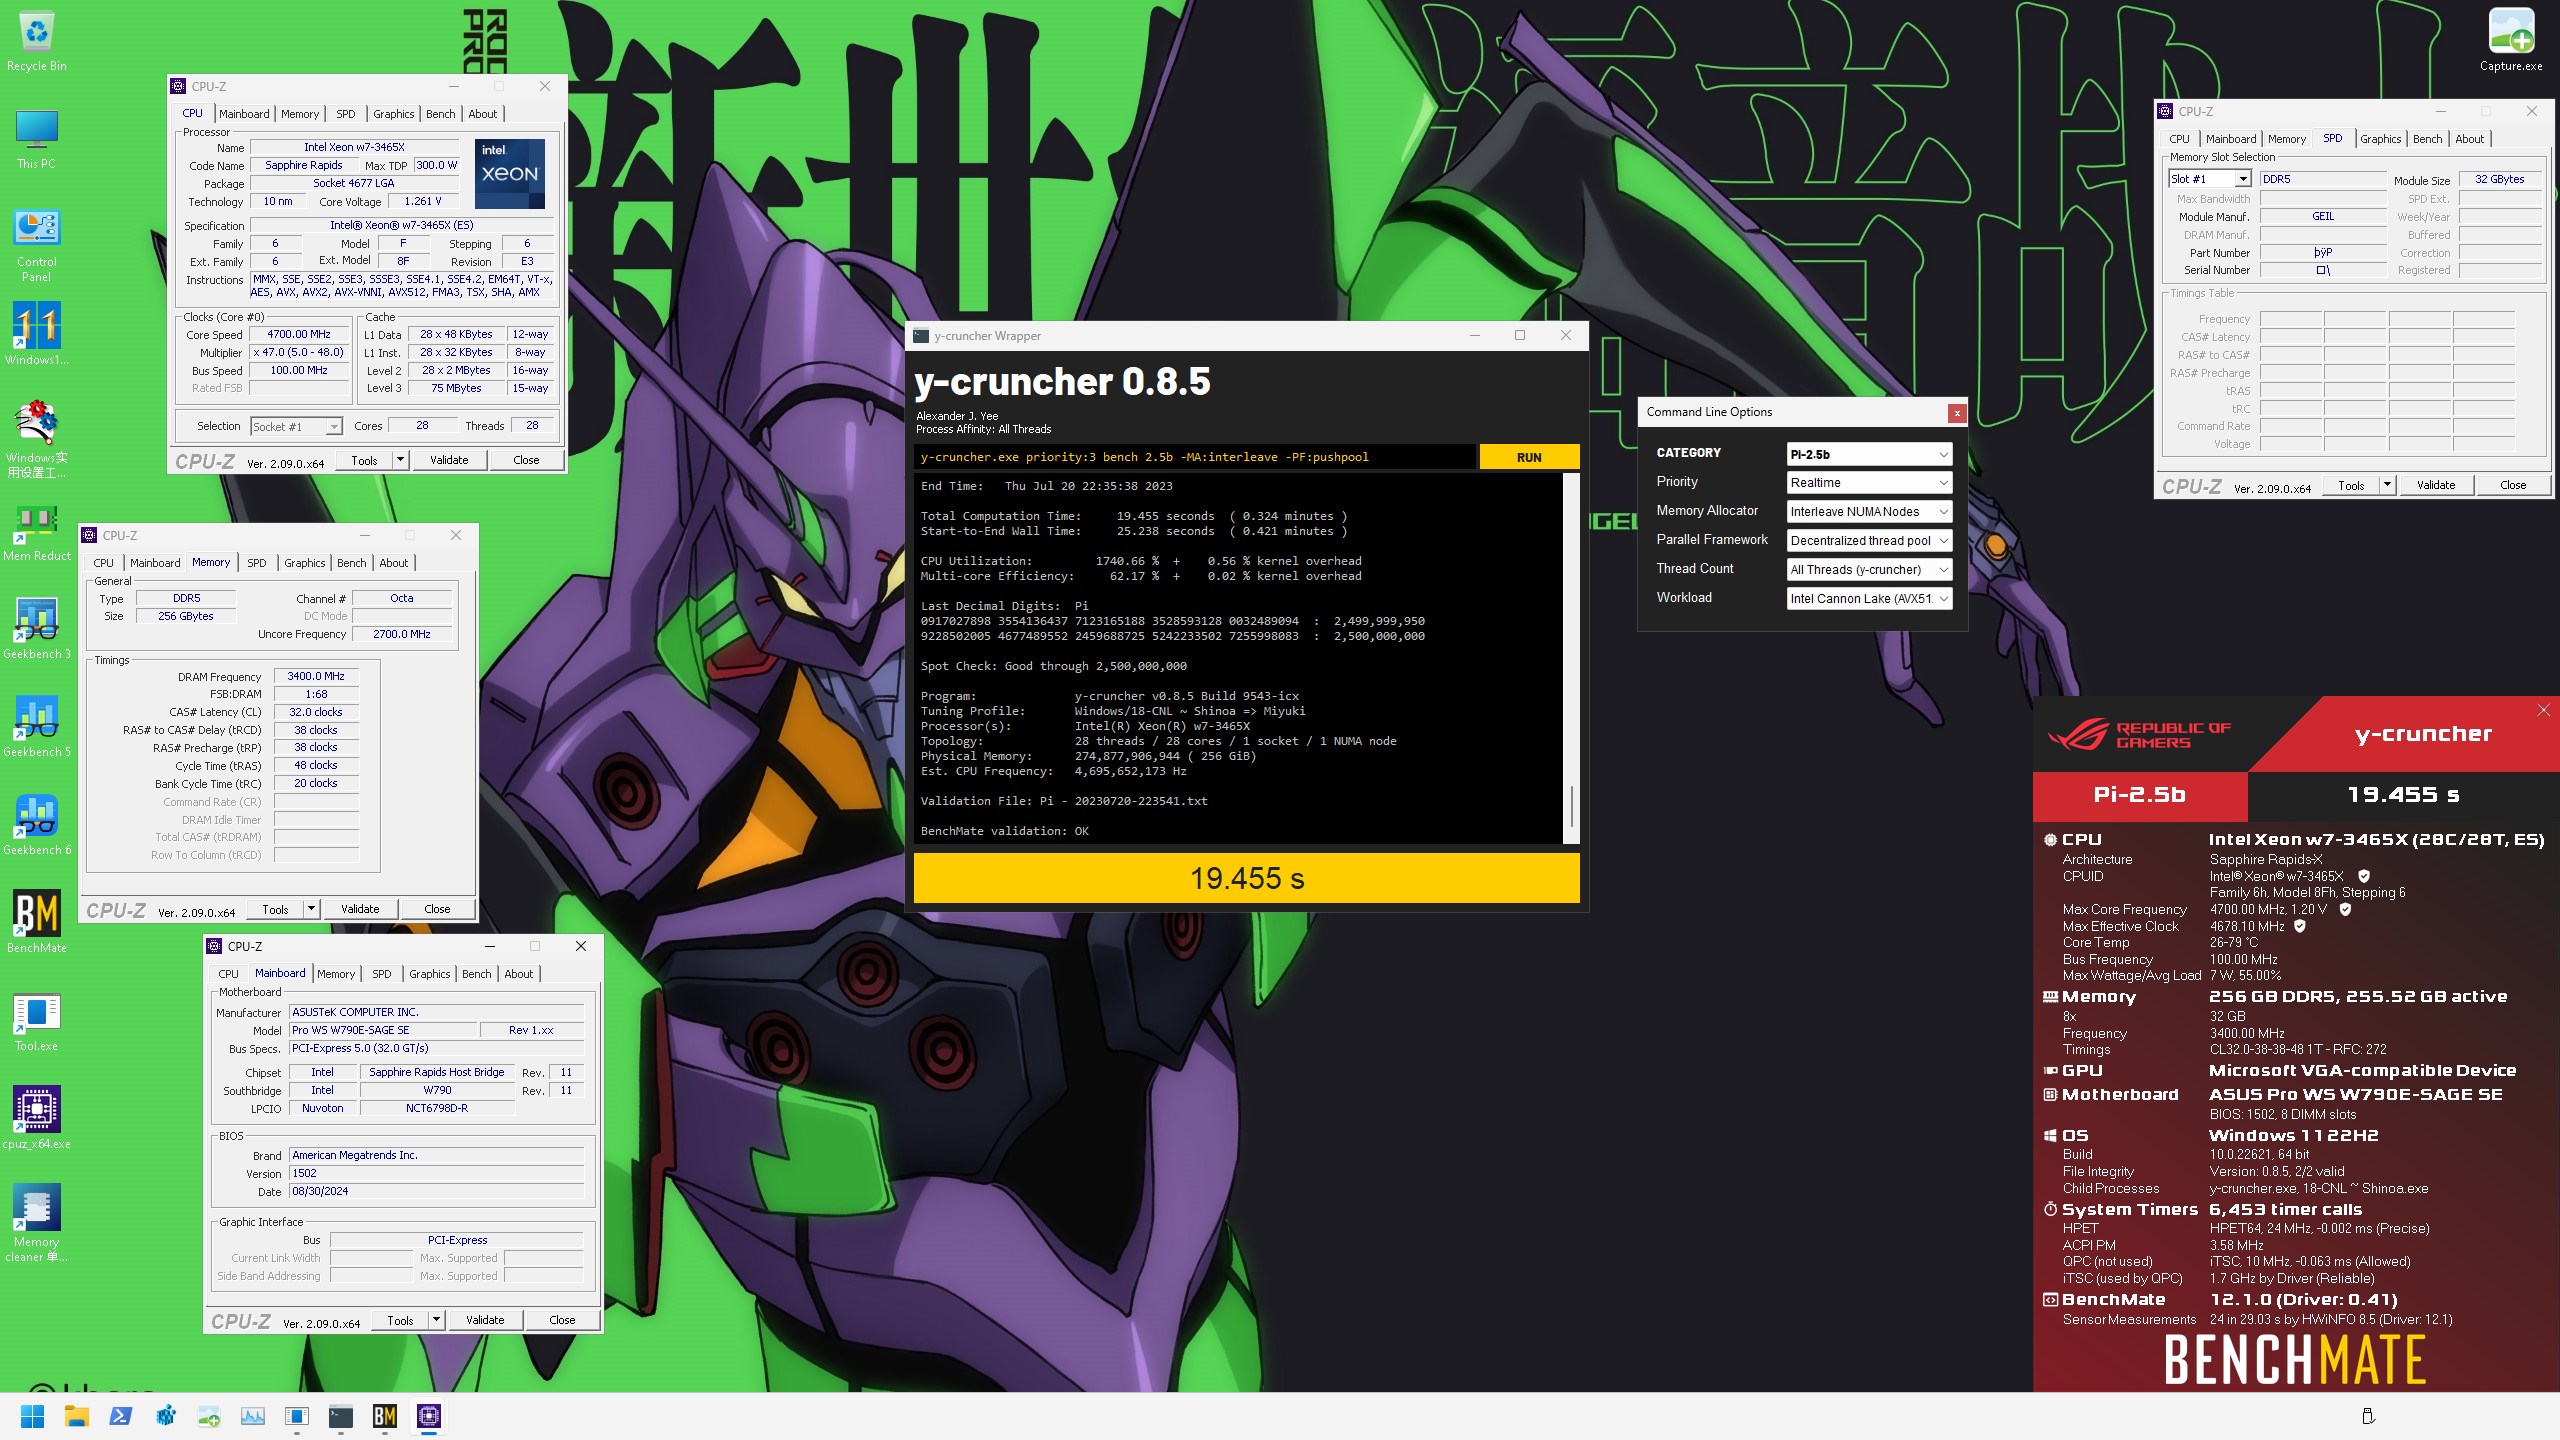Click the y-cruncher command line input field
This screenshot has height=1440, width=2560.
pyautogui.click(x=1194, y=457)
